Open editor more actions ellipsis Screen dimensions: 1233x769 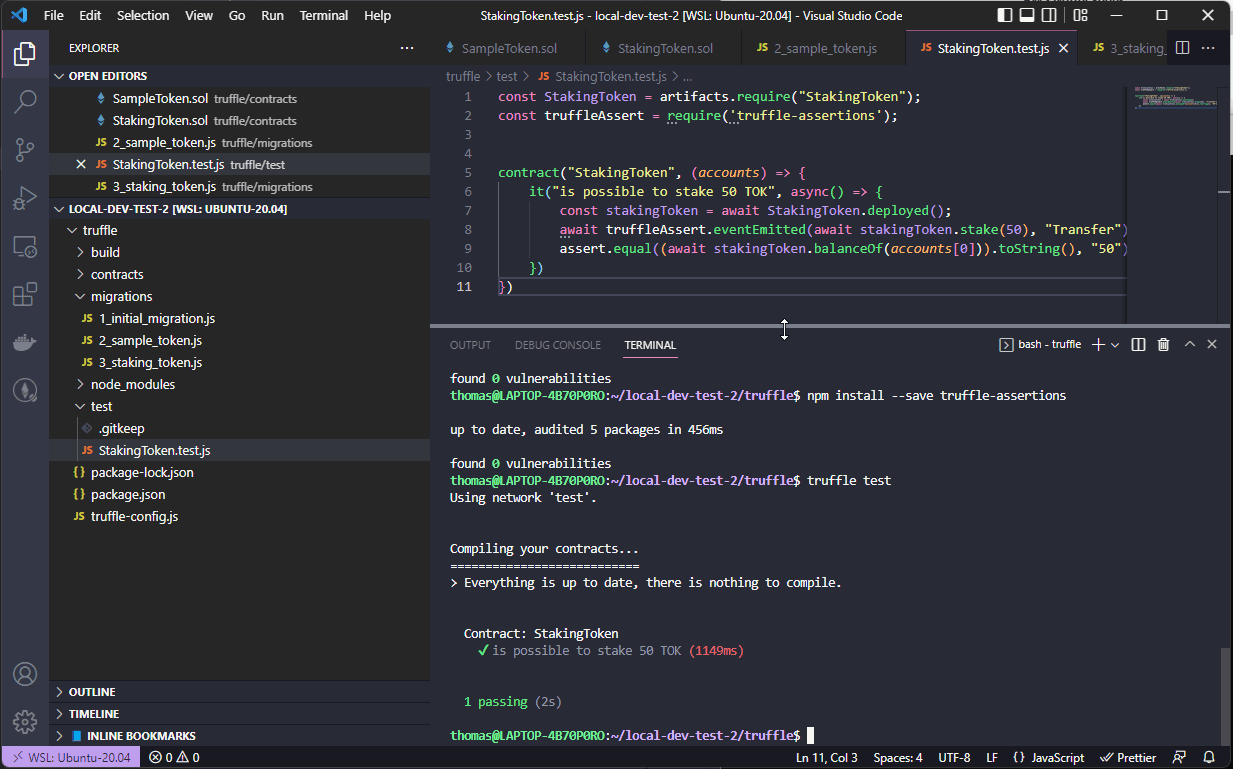[x=1209, y=48]
